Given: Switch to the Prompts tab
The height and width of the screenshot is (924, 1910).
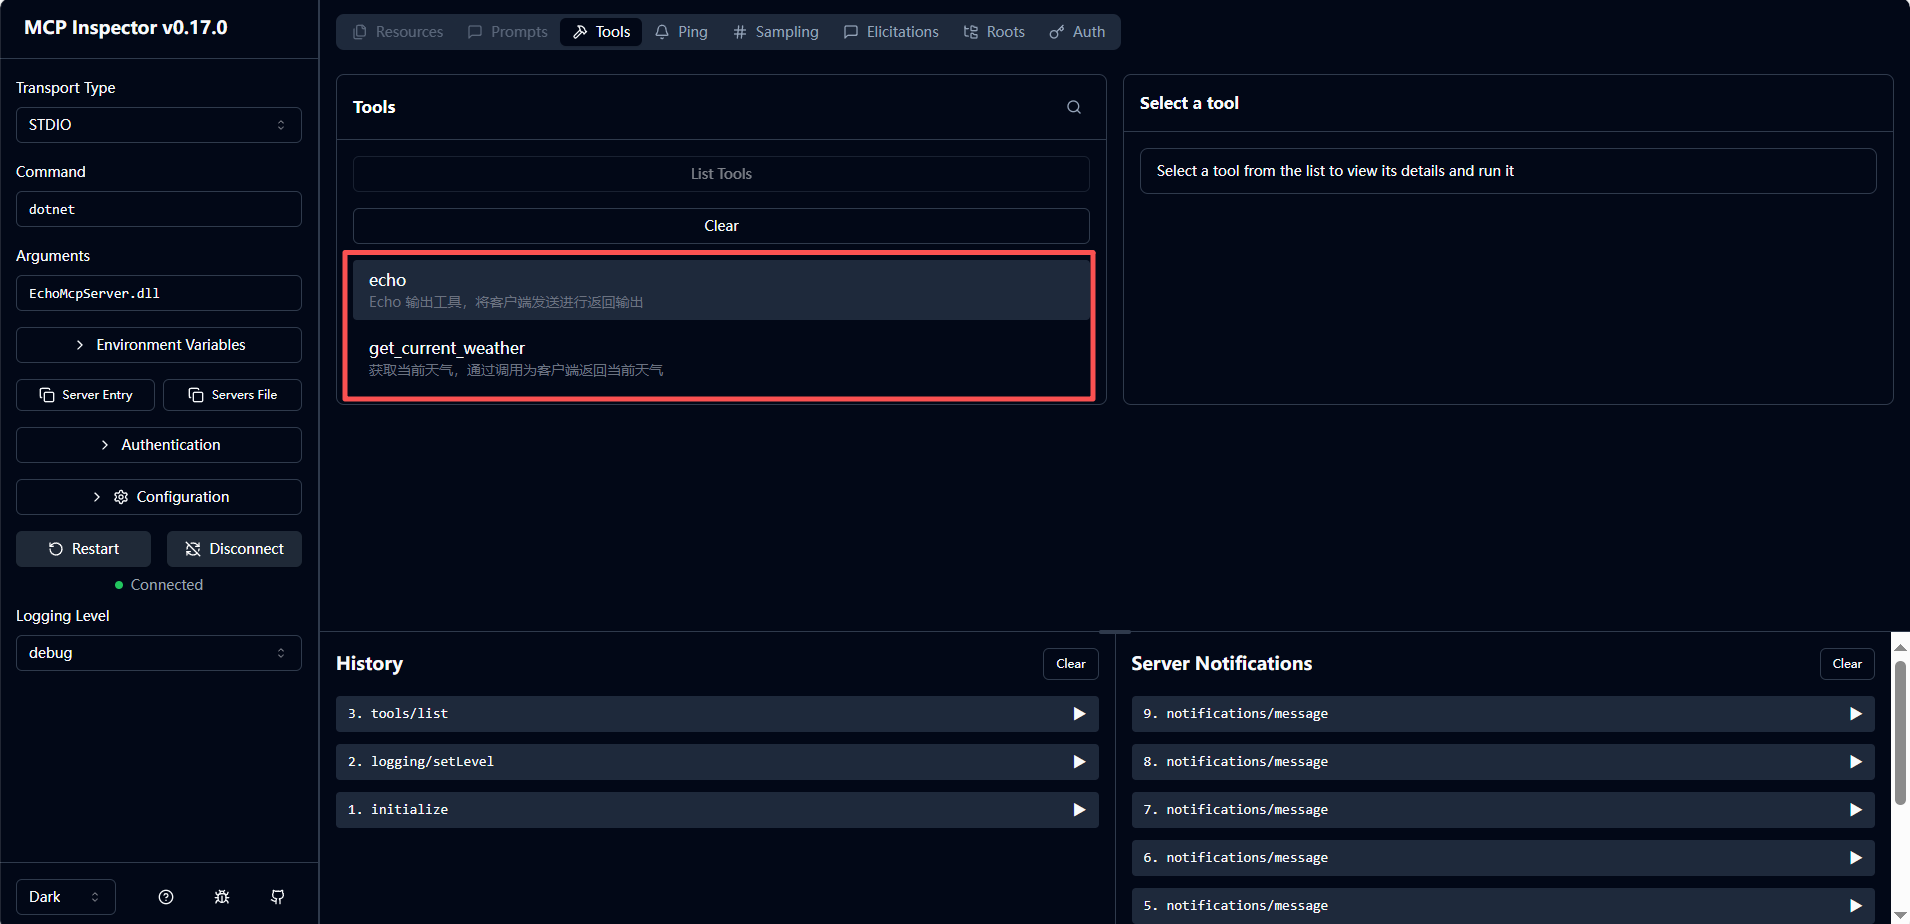Looking at the screenshot, I should 508,32.
